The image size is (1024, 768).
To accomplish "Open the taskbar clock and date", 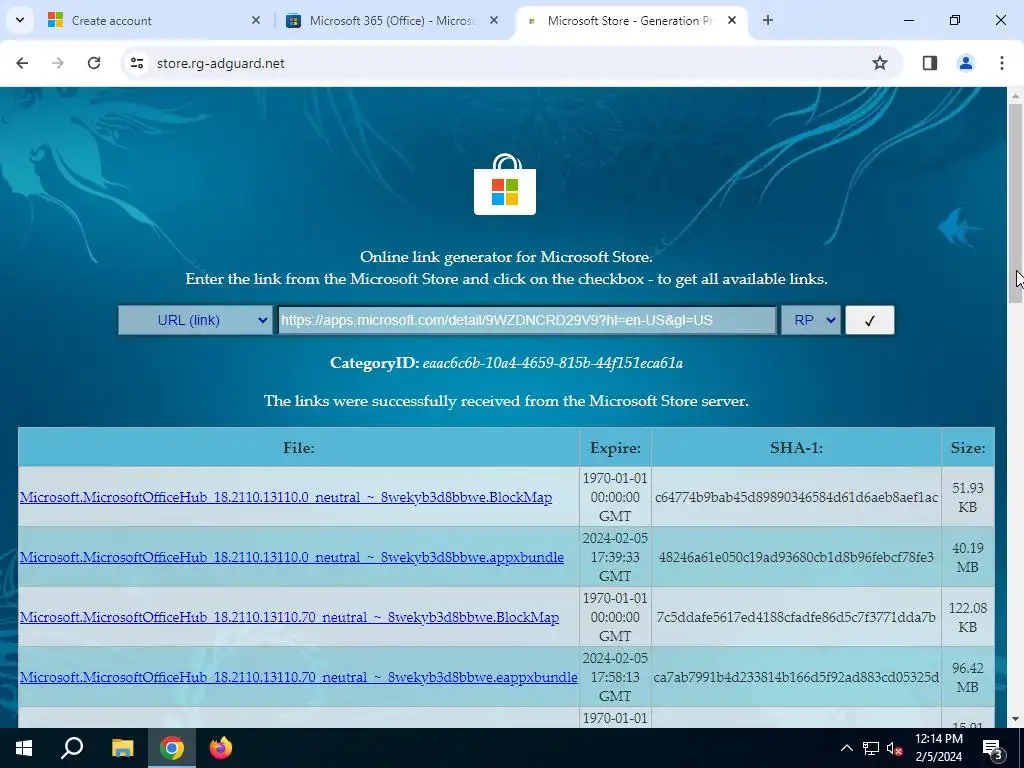I will point(938,748).
